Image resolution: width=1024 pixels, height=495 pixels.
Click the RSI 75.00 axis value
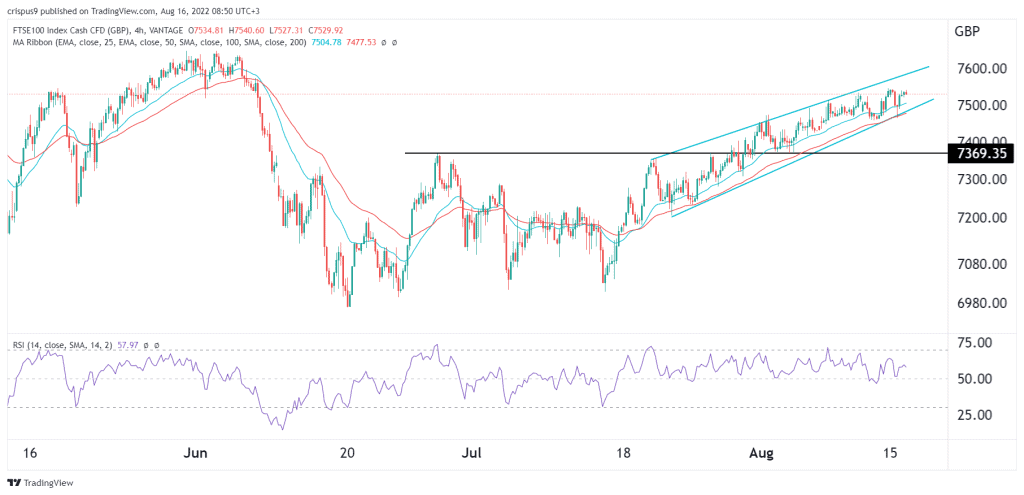coord(976,343)
